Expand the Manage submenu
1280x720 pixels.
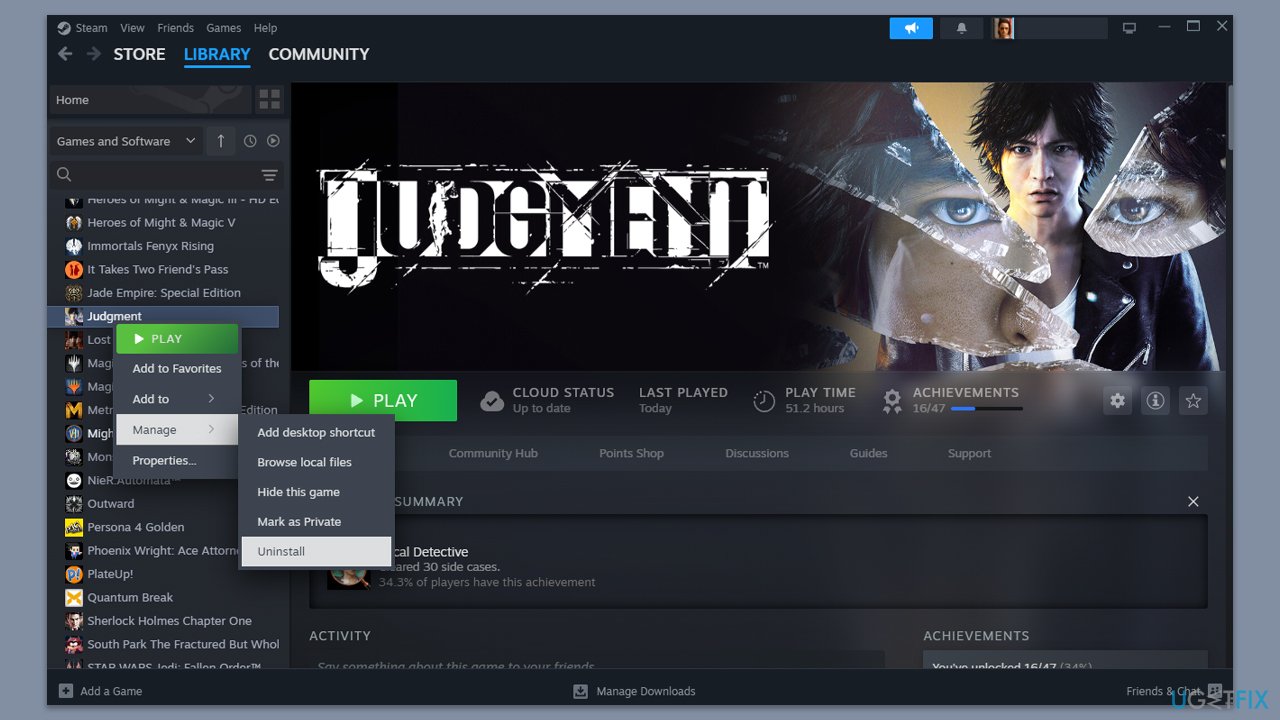177,430
